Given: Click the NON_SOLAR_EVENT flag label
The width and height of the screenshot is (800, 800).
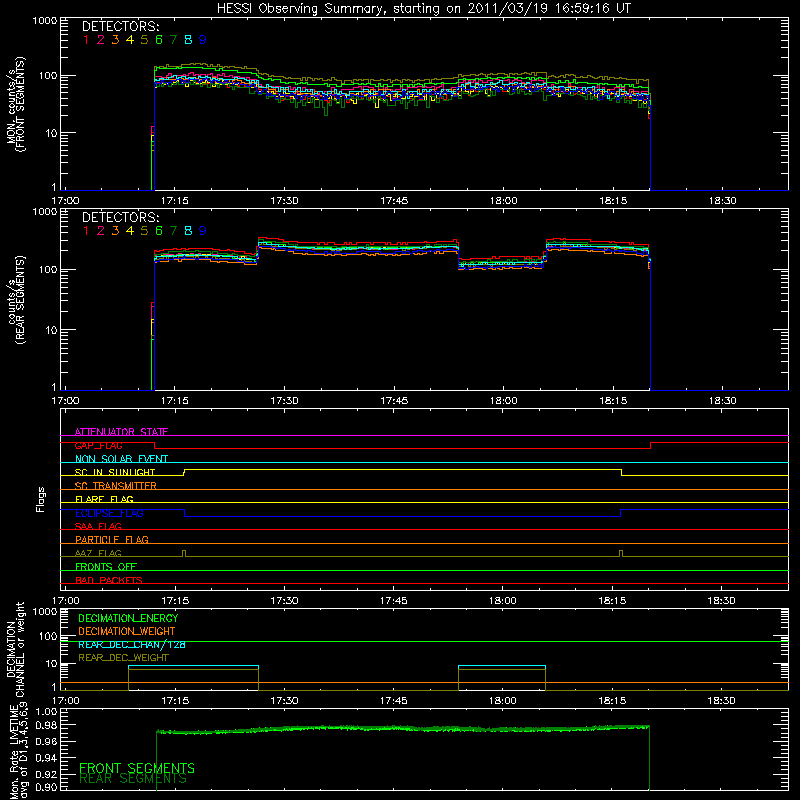Looking at the screenshot, I should pyautogui.click(x=121, y=459).
